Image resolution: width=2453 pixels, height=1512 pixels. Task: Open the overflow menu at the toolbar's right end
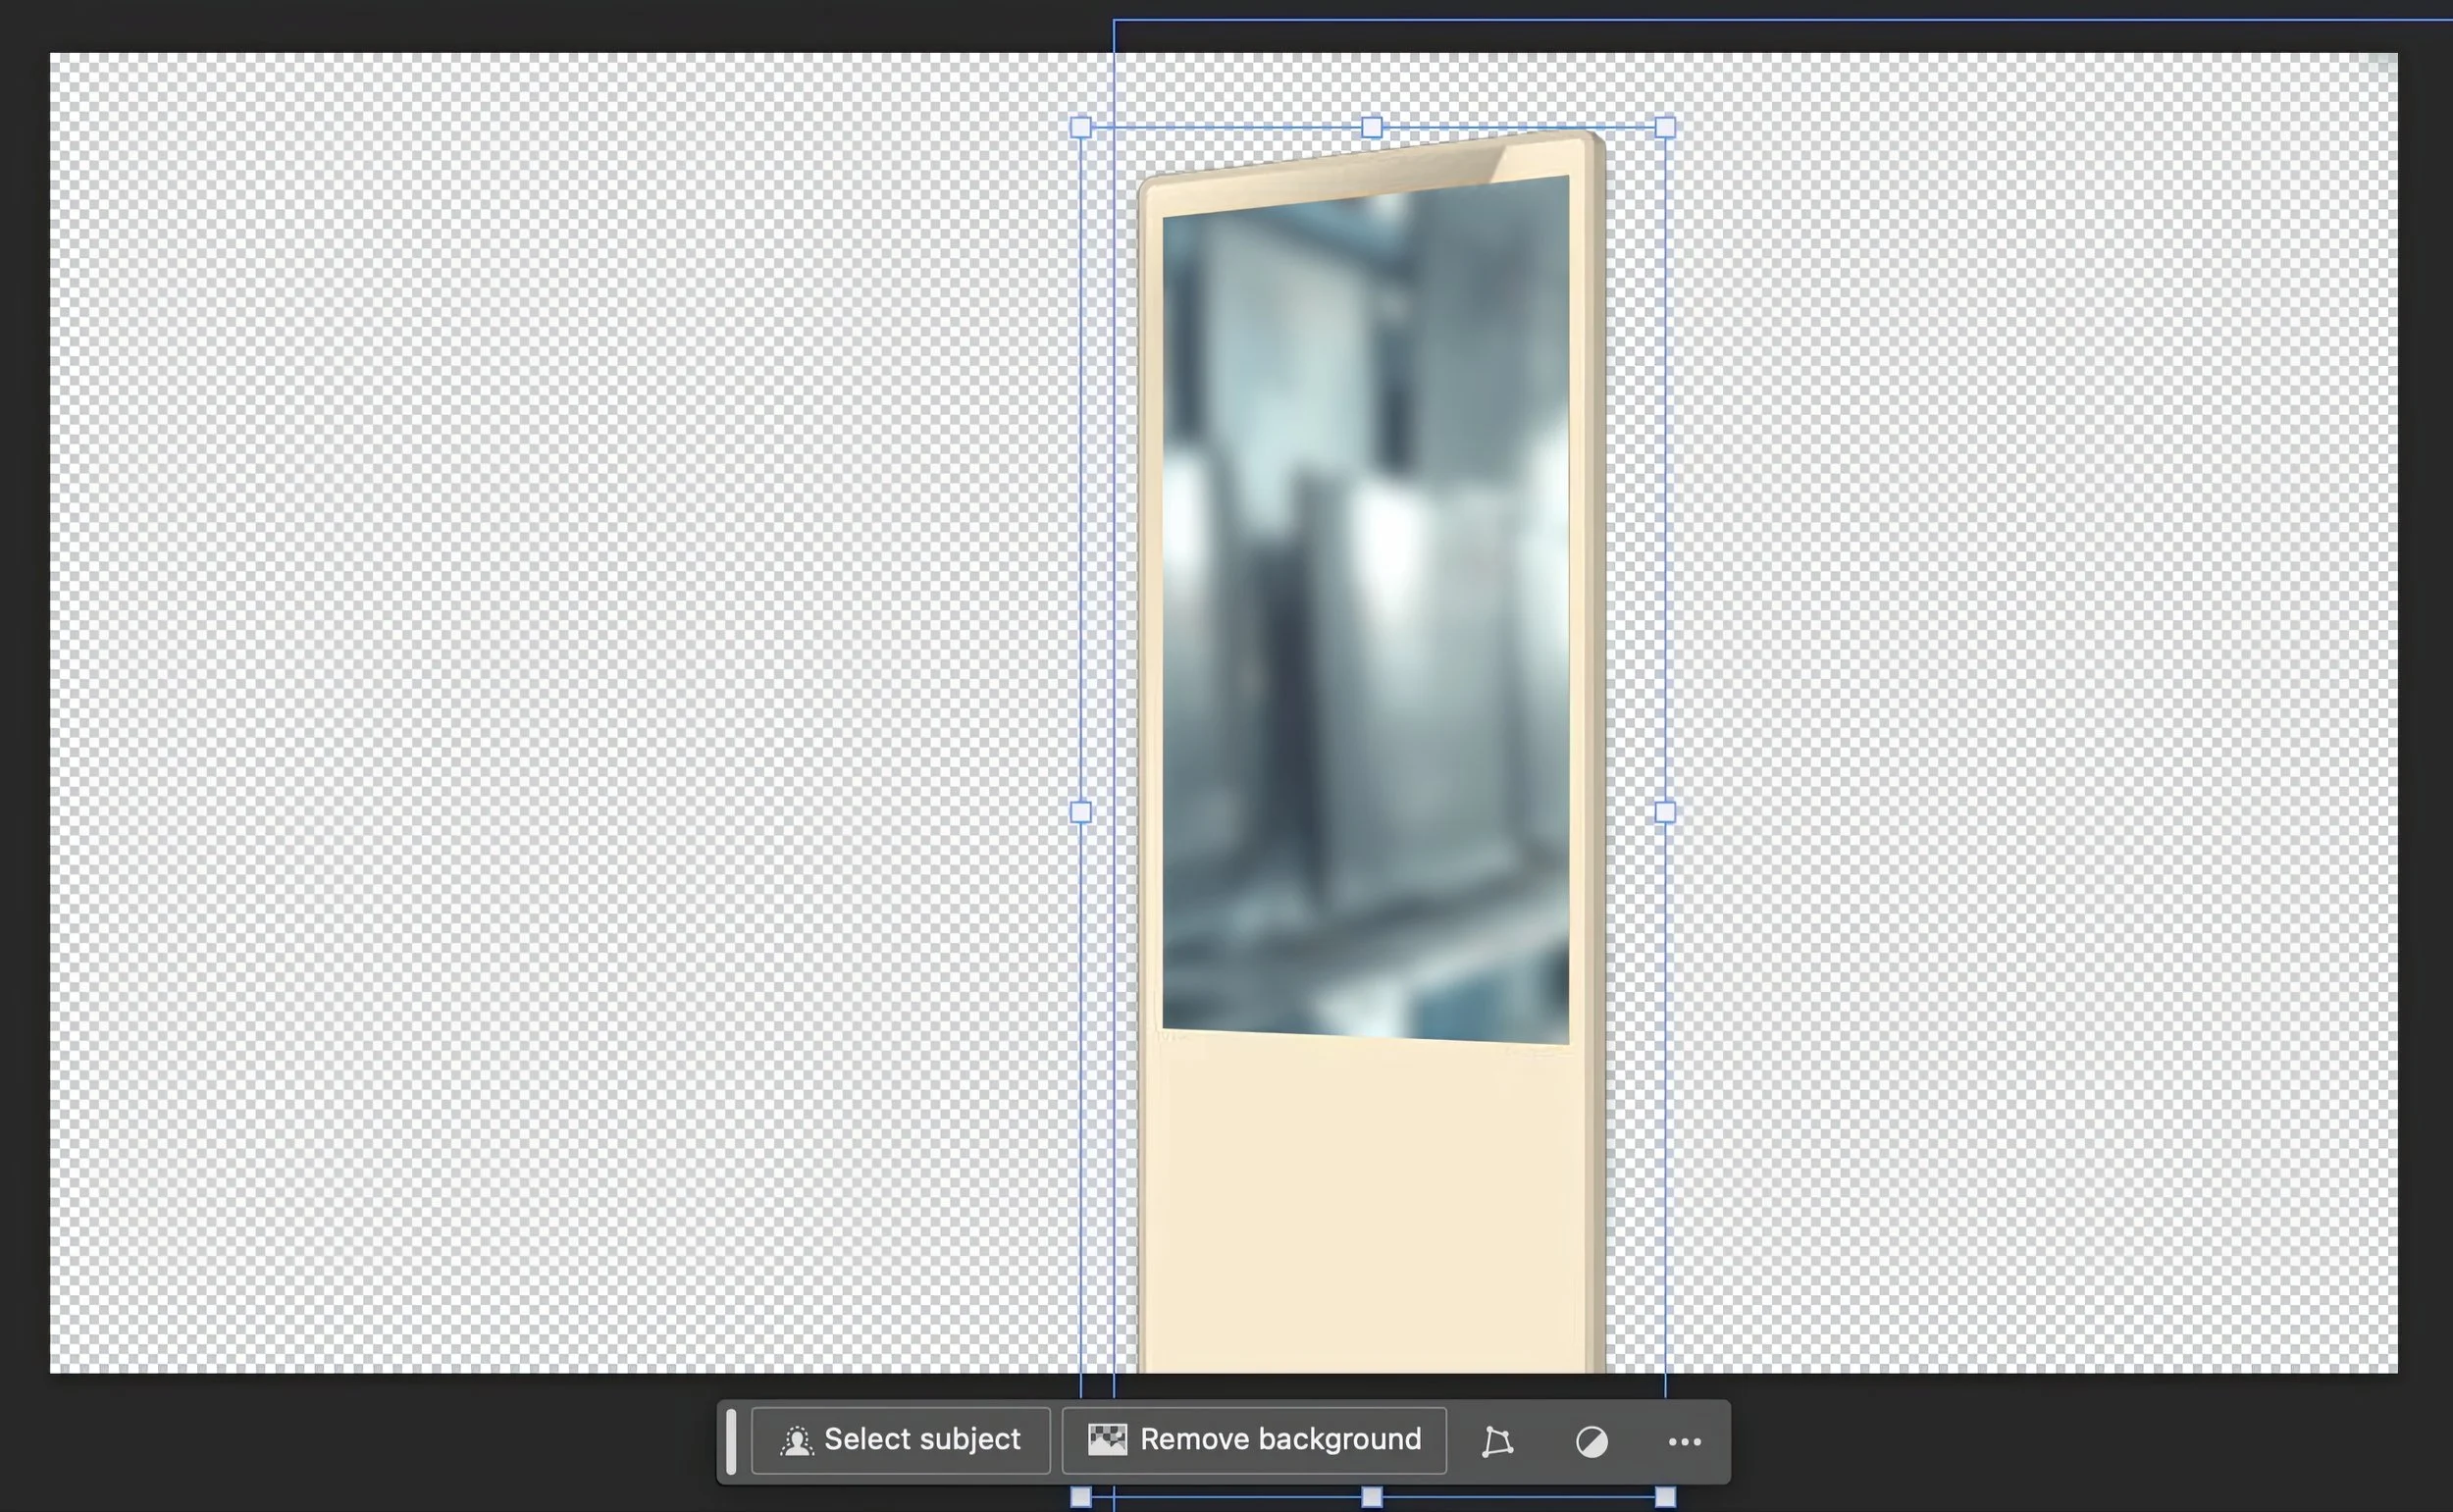1686,1440
